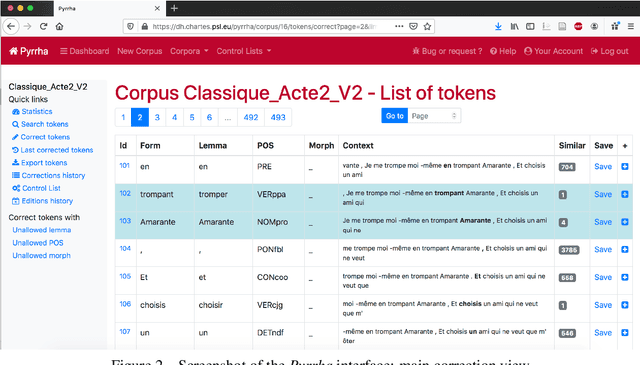Open page actions three-dots menu
This screenshot has height=365, width=640.
coord(399,27)
